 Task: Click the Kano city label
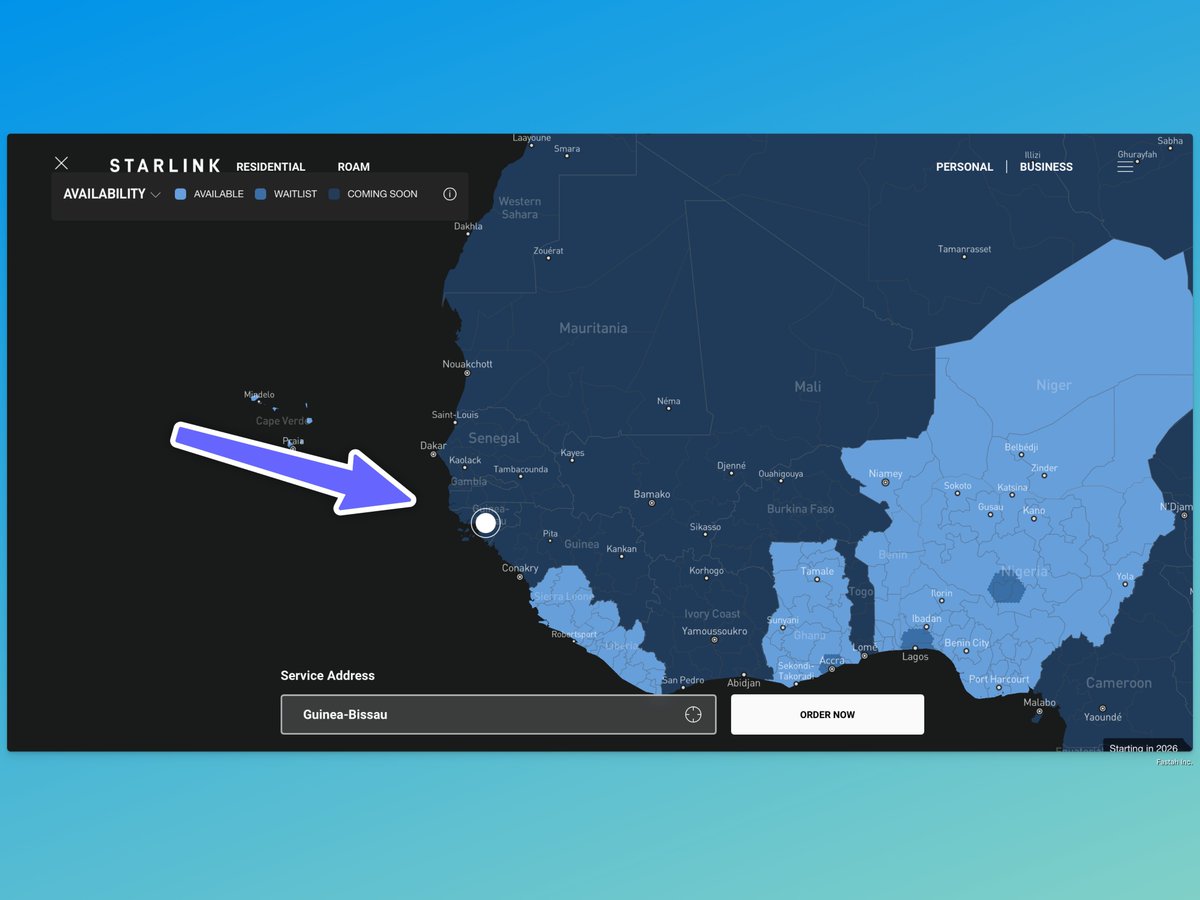(1034, 511)
